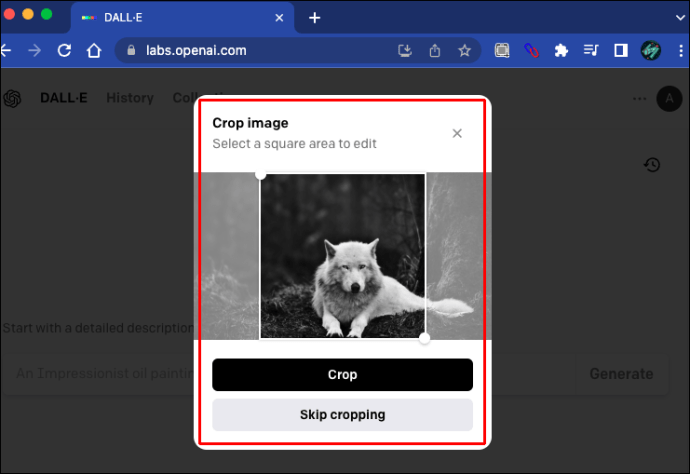Screen dimensions: 690x474
Task: Click the install app icon in address bar
Action: pyautogui.click(x=405, y=51)
